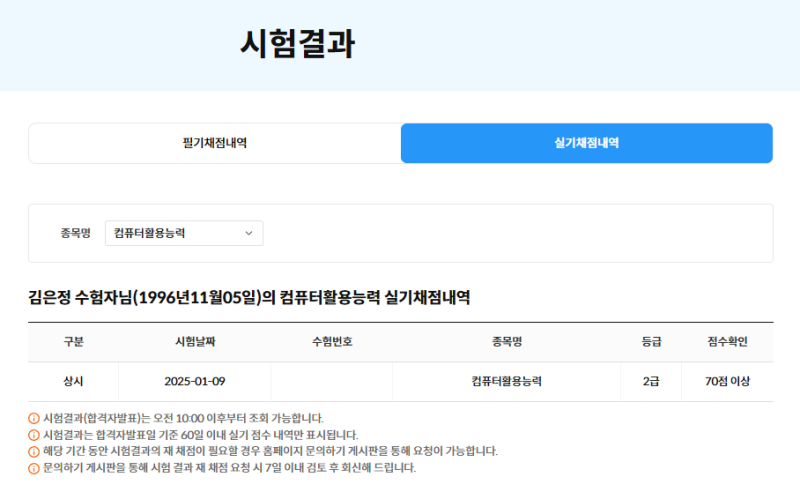Click the 상시 cell in the table
This screenshot has width=800, height=492.
click(73, 381)
